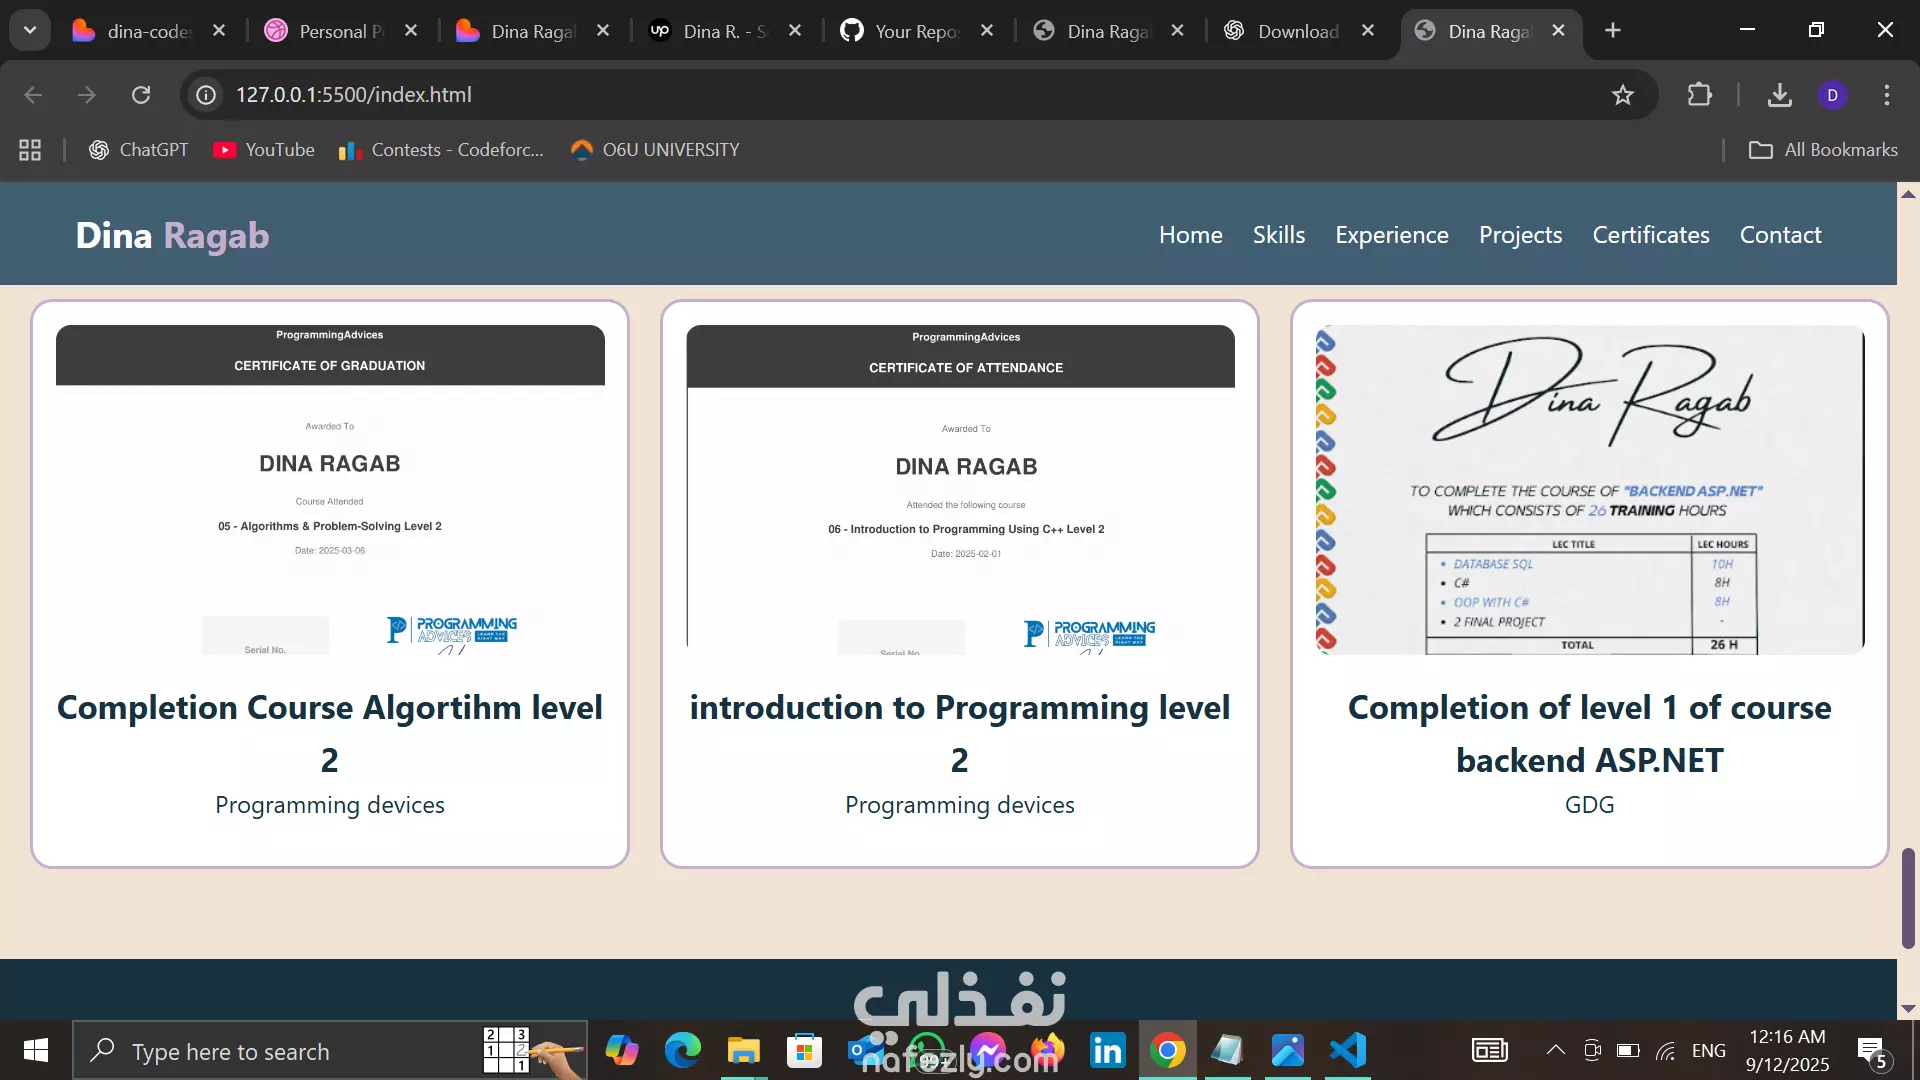Open Chrome profile avatar D

(x=1832, y=95)
